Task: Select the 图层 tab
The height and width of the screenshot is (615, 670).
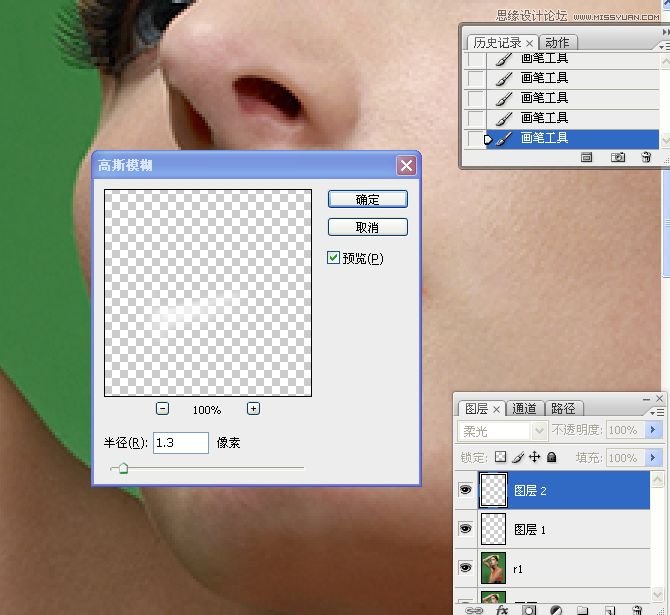Action: (x=476, y=409)
